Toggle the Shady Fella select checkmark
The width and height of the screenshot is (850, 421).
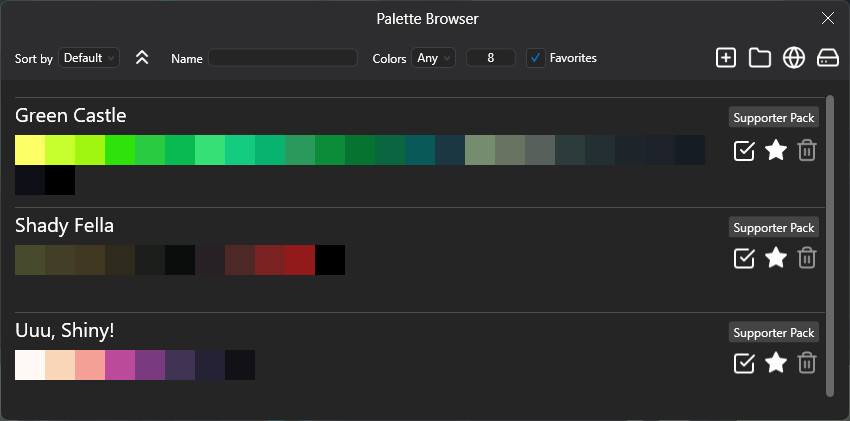pyautogui.click(x=744, y=258)
